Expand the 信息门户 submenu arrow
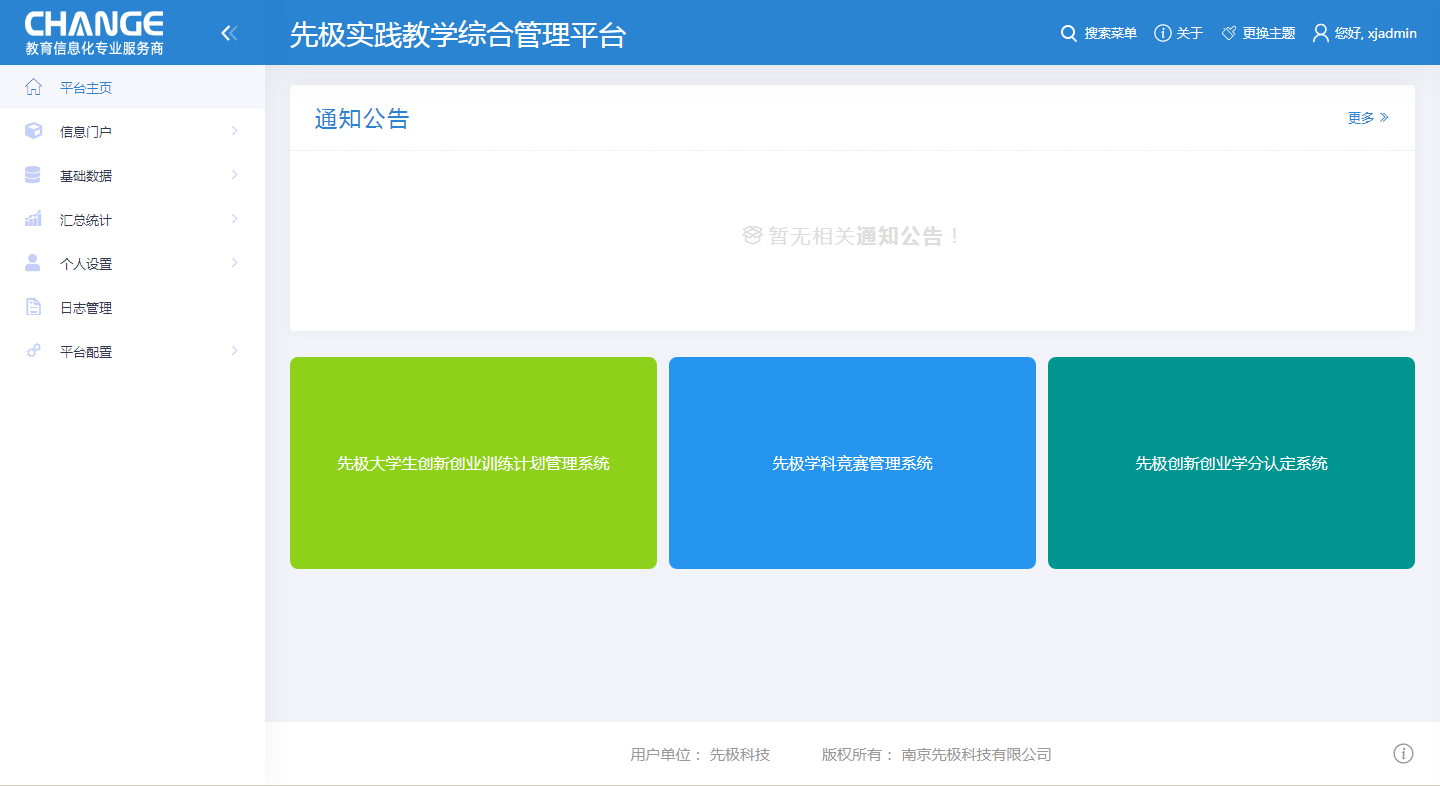The height and width of the screenshot is (786, 1440). pos(234,131)
